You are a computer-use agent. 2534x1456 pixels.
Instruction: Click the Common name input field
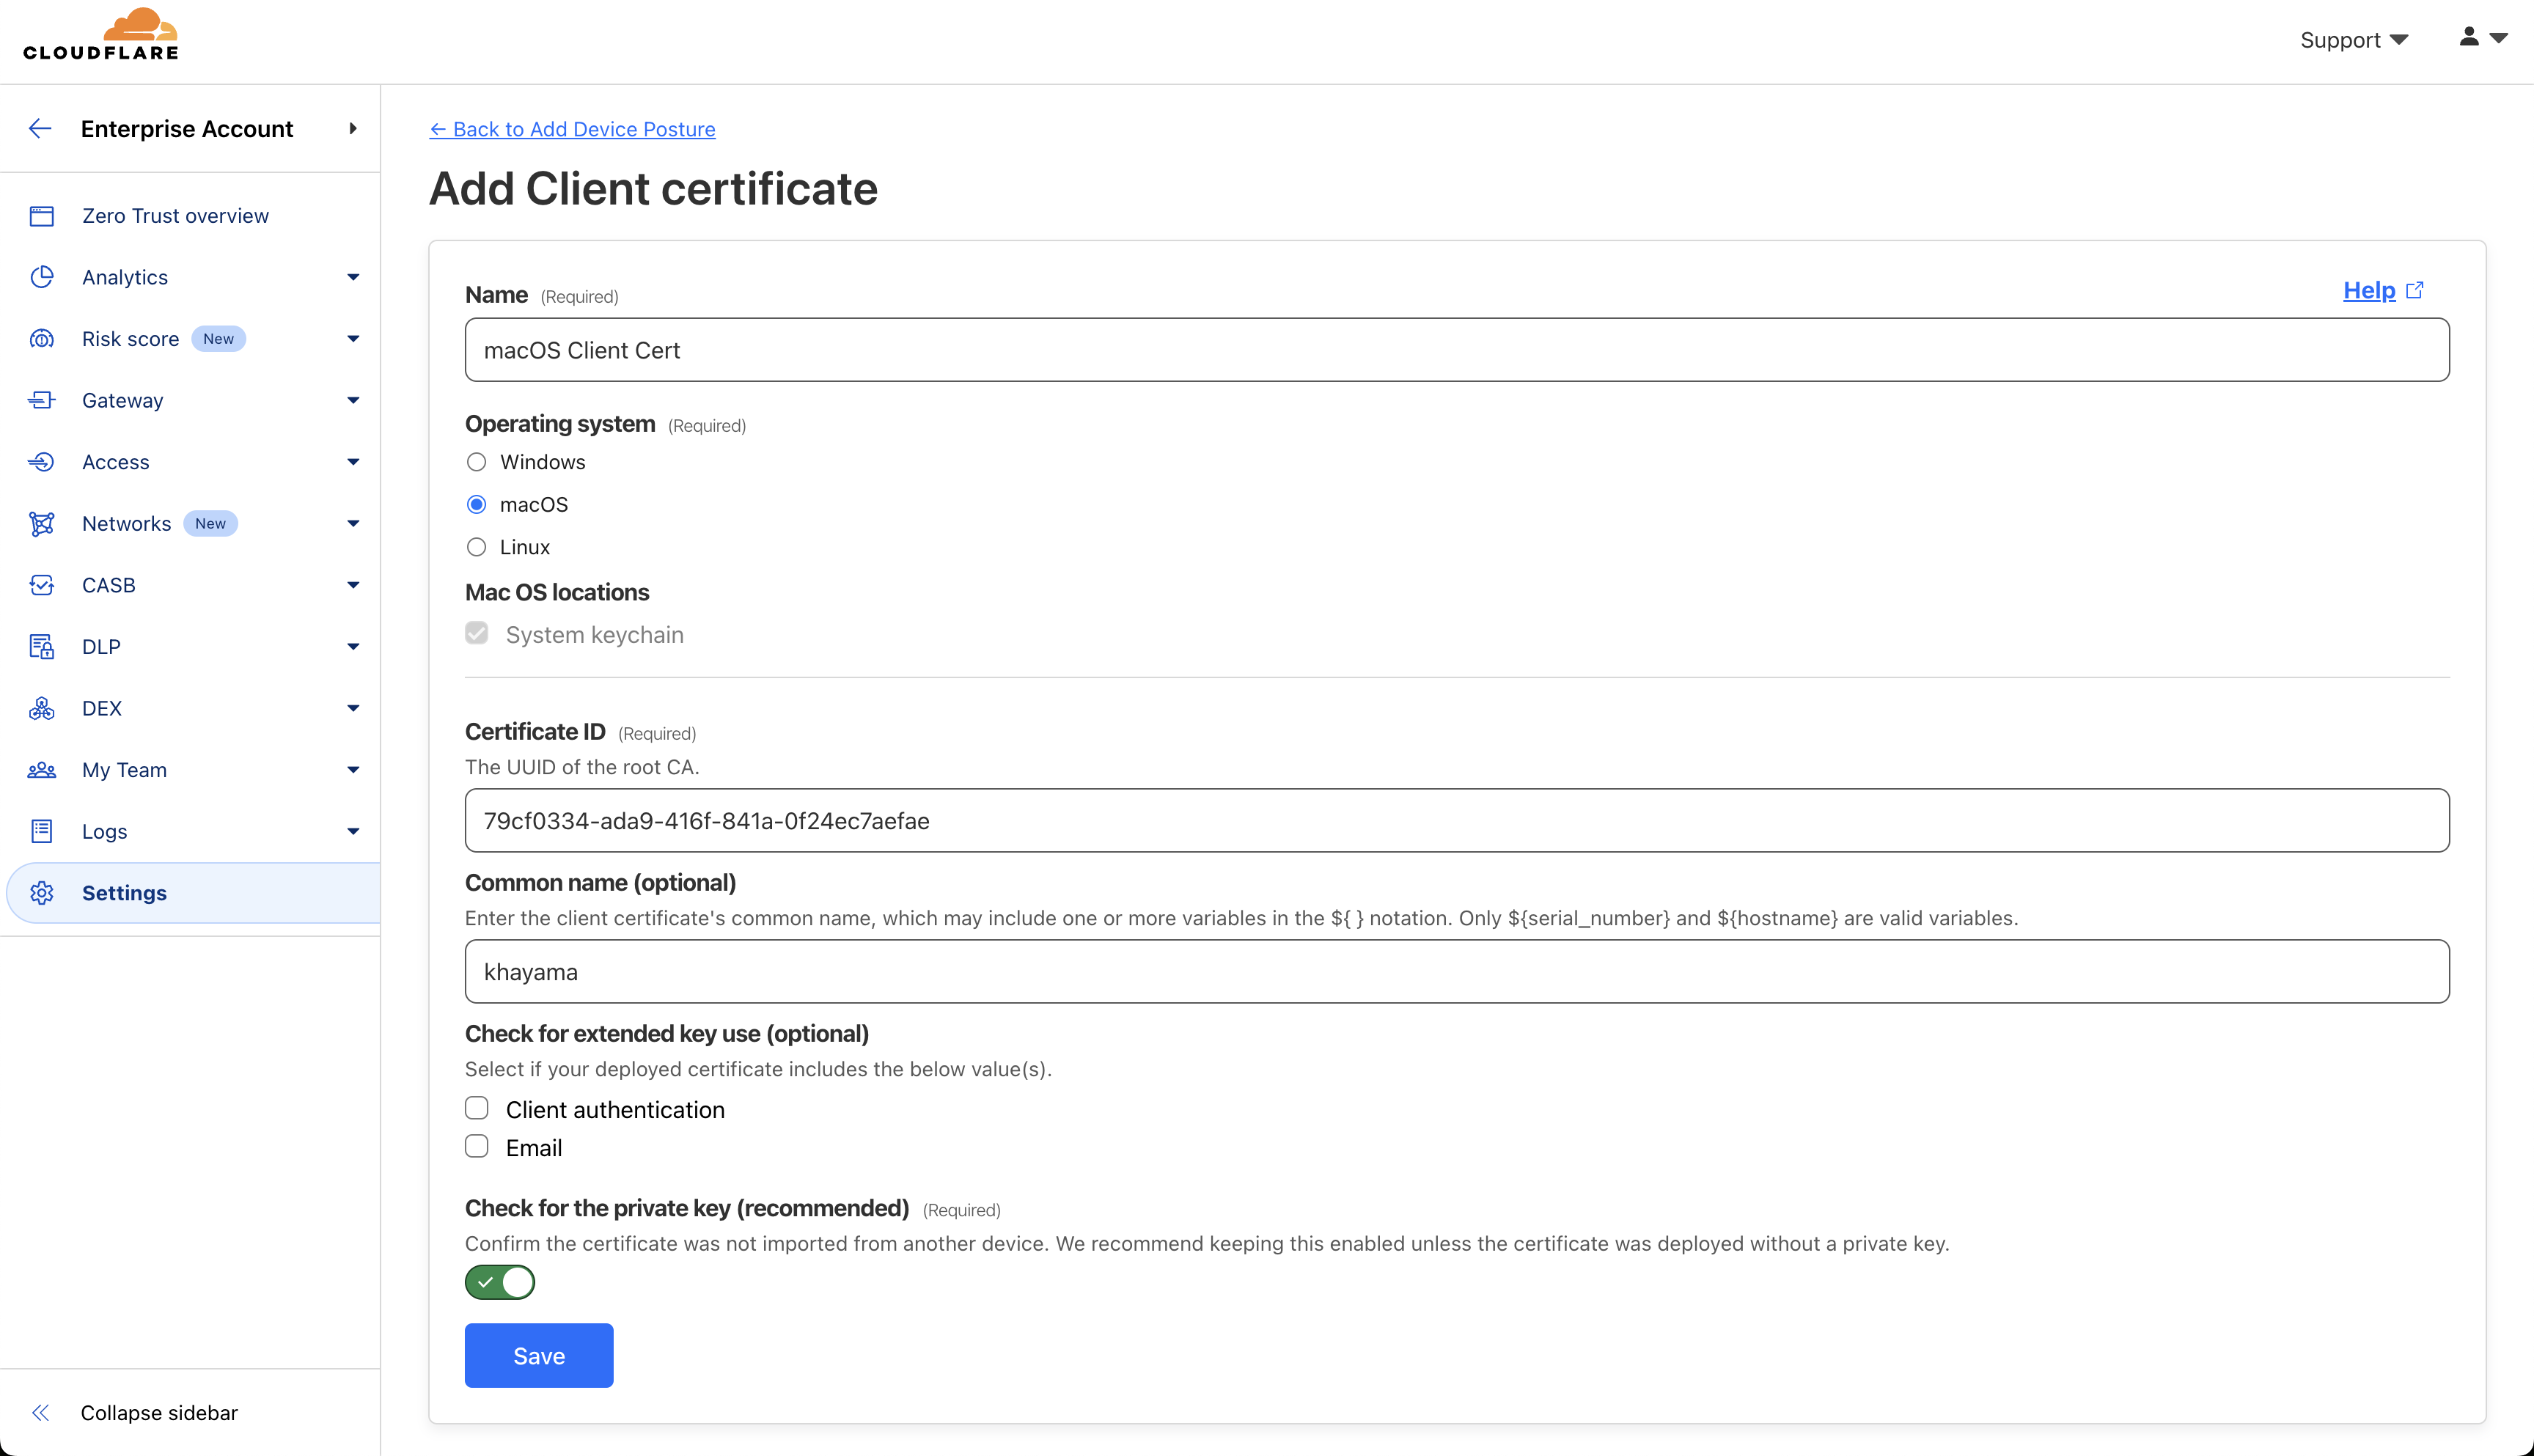pos(1456,971)
